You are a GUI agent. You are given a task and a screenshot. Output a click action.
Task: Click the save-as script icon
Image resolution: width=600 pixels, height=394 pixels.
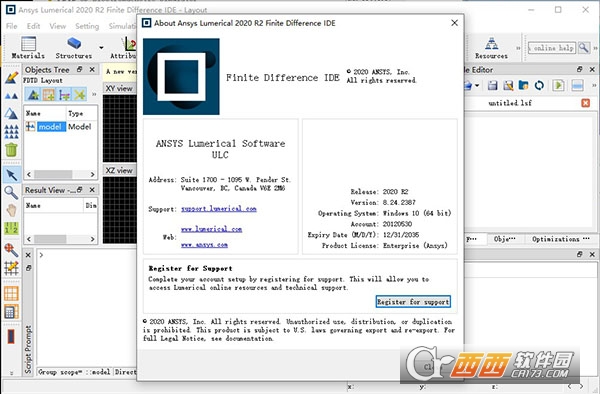click(x=508, y=85)
